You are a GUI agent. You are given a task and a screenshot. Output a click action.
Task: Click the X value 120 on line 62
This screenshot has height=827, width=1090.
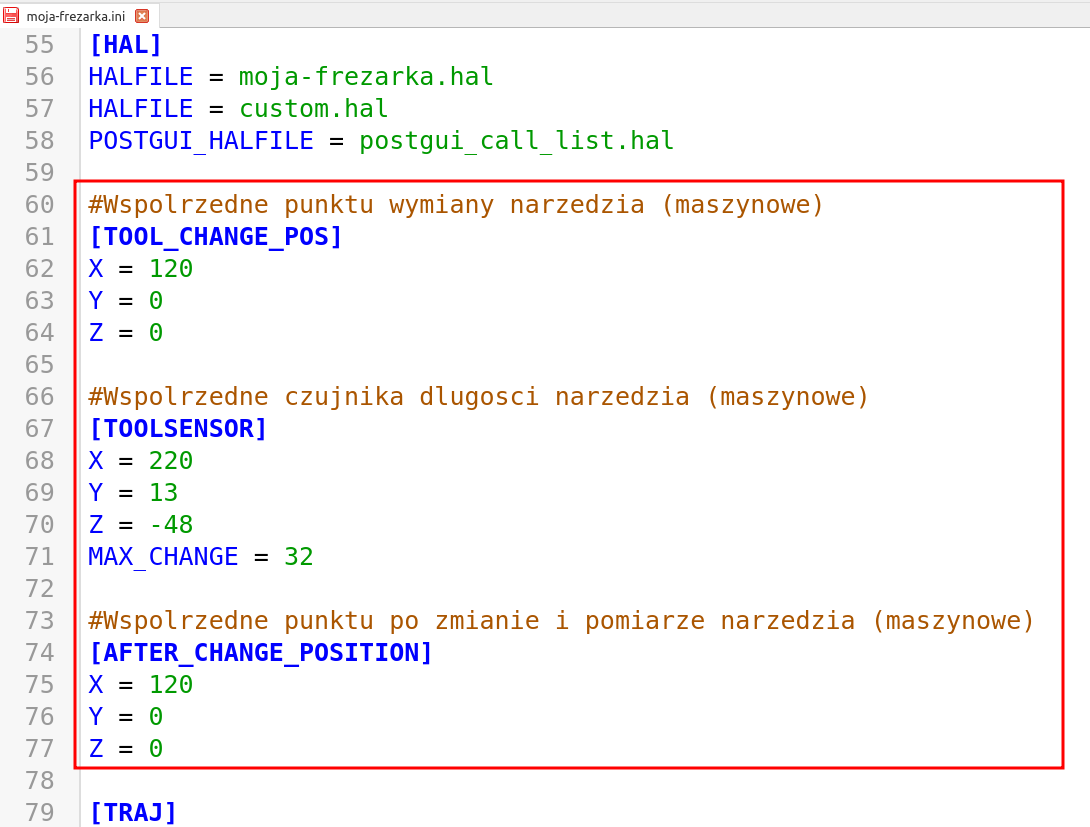click(x=170, y=269)
